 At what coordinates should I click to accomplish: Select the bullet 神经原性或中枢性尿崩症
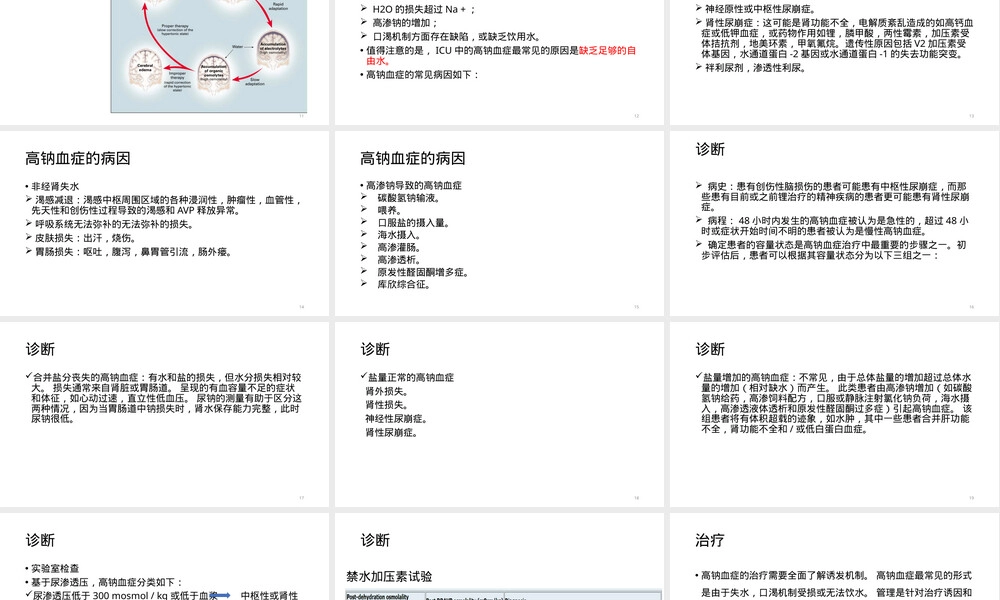coord(760,9)
